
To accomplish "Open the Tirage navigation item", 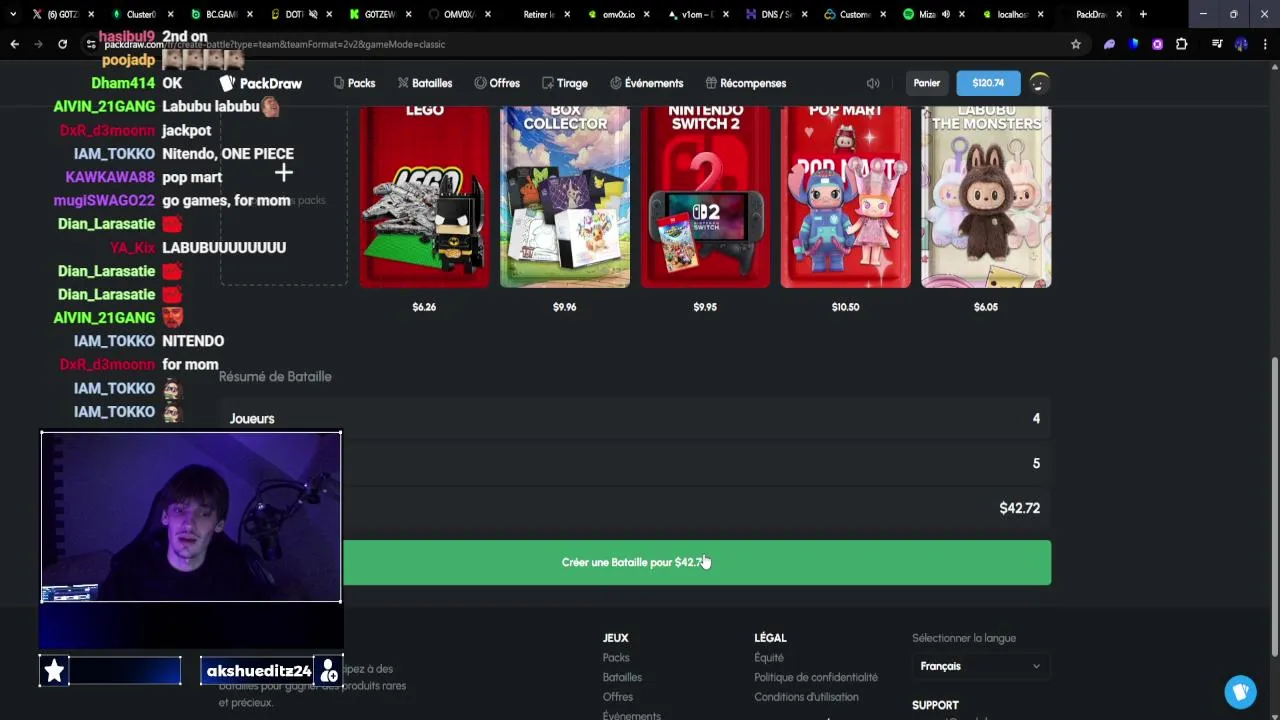I will tap(565, 83).
